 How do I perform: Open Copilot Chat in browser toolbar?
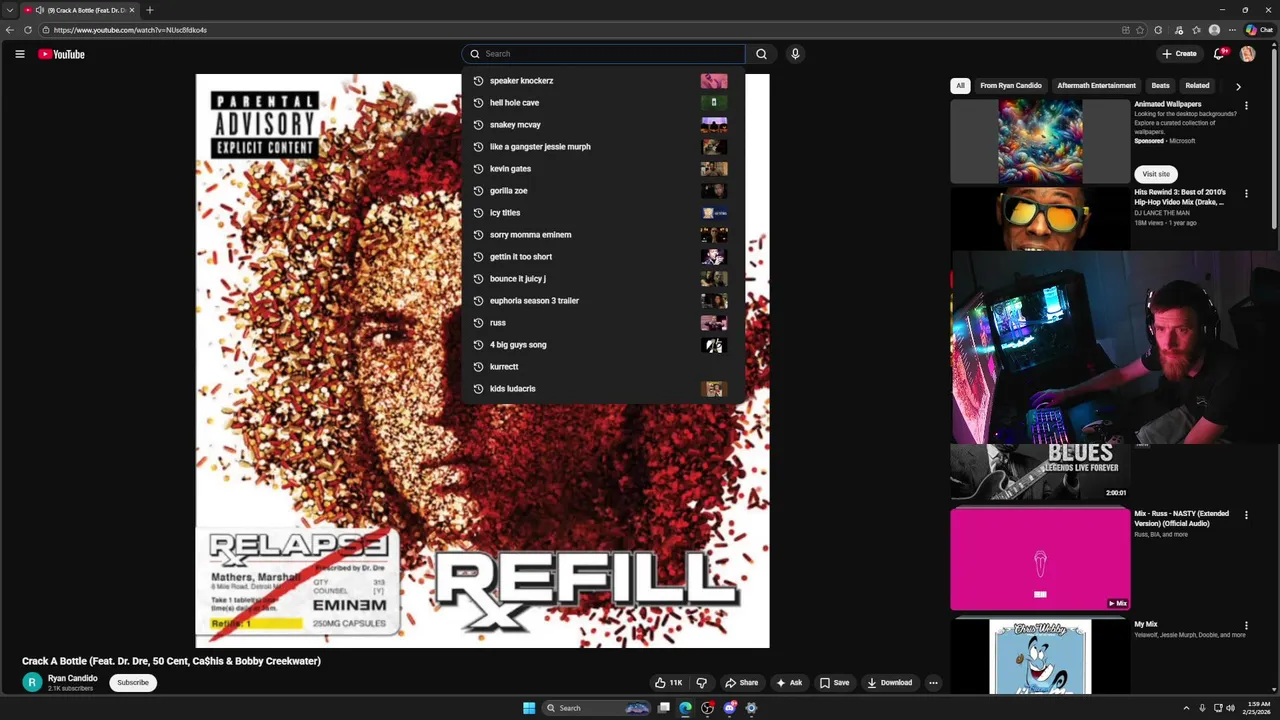1259,30
